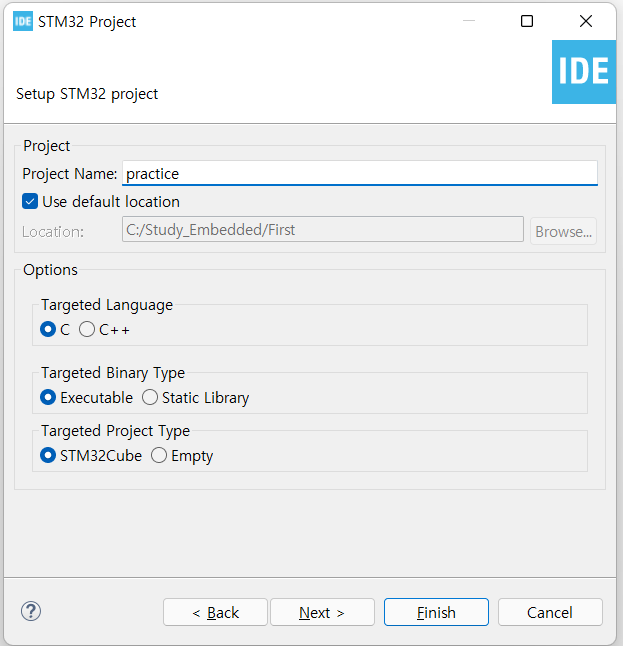
Task: Select Empty project type
Action: tap(159, 456)
